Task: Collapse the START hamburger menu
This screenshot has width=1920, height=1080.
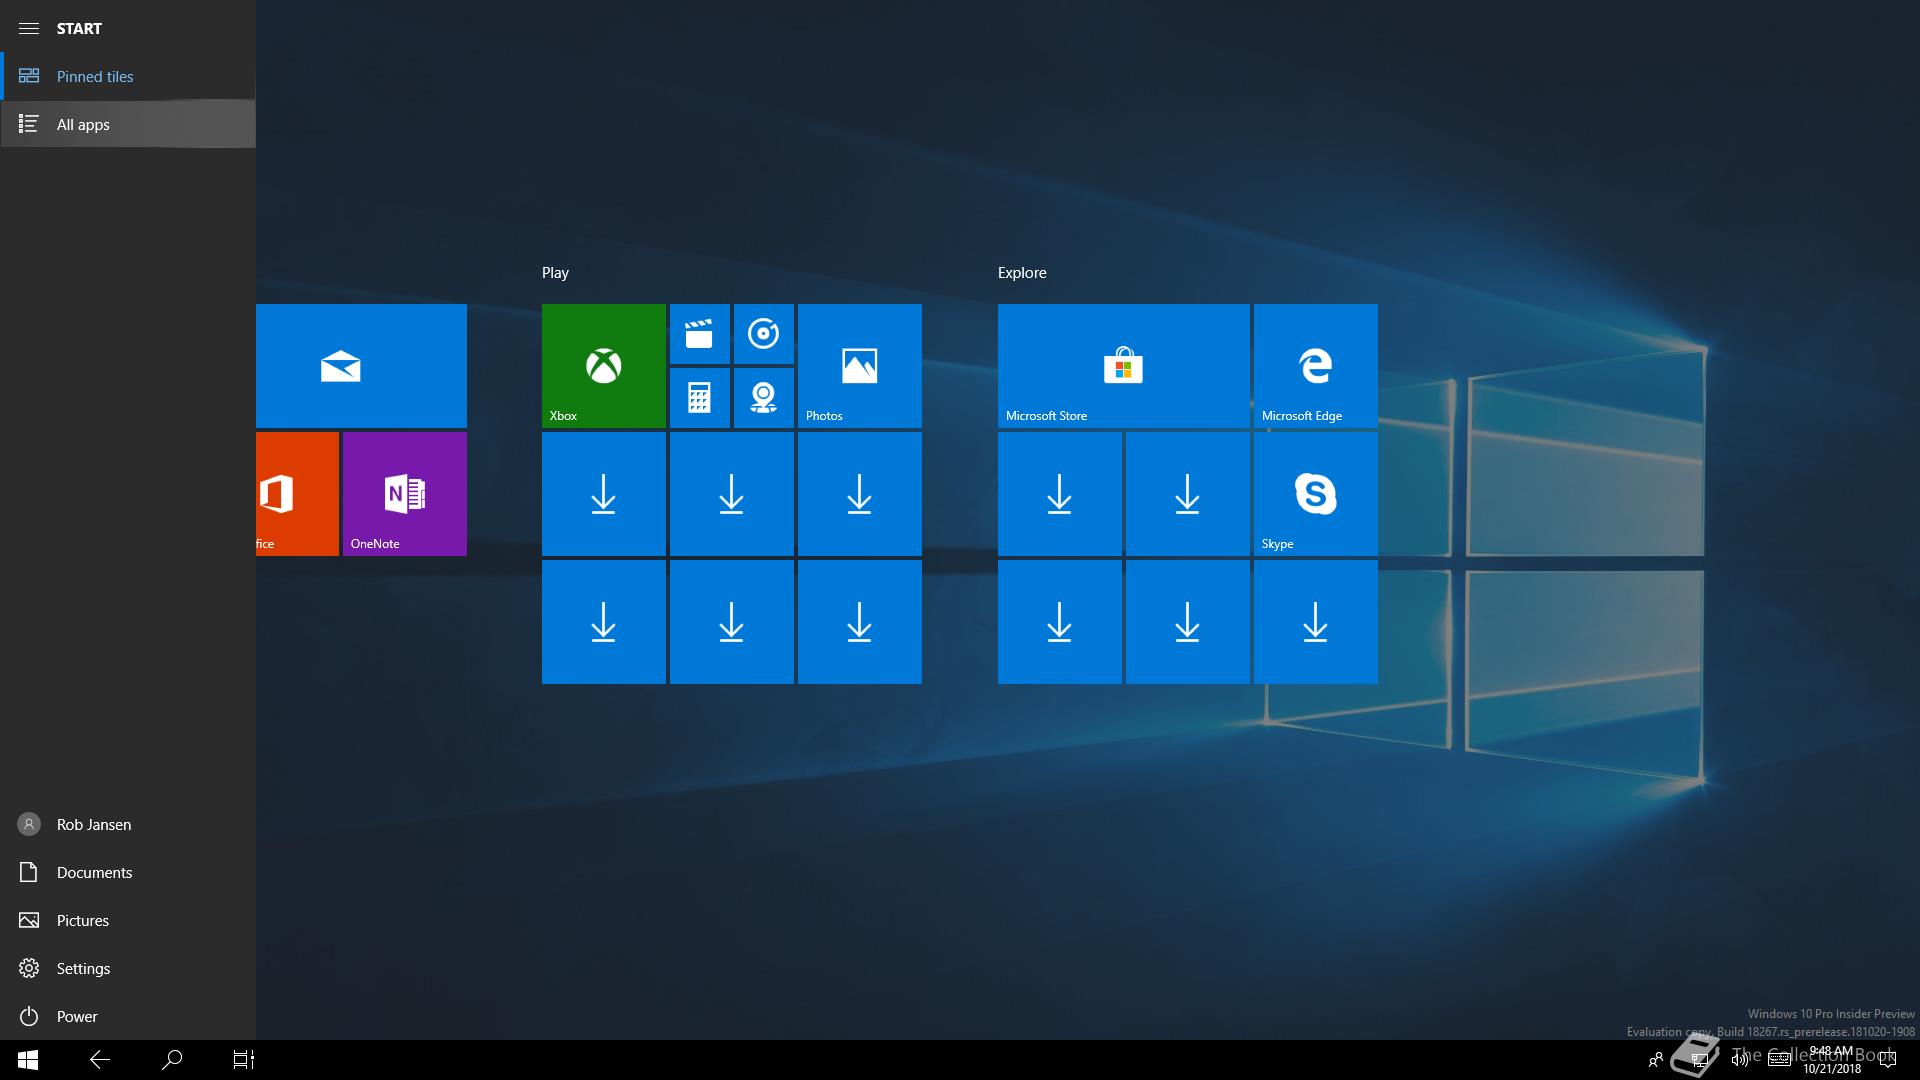Action: 29,28
